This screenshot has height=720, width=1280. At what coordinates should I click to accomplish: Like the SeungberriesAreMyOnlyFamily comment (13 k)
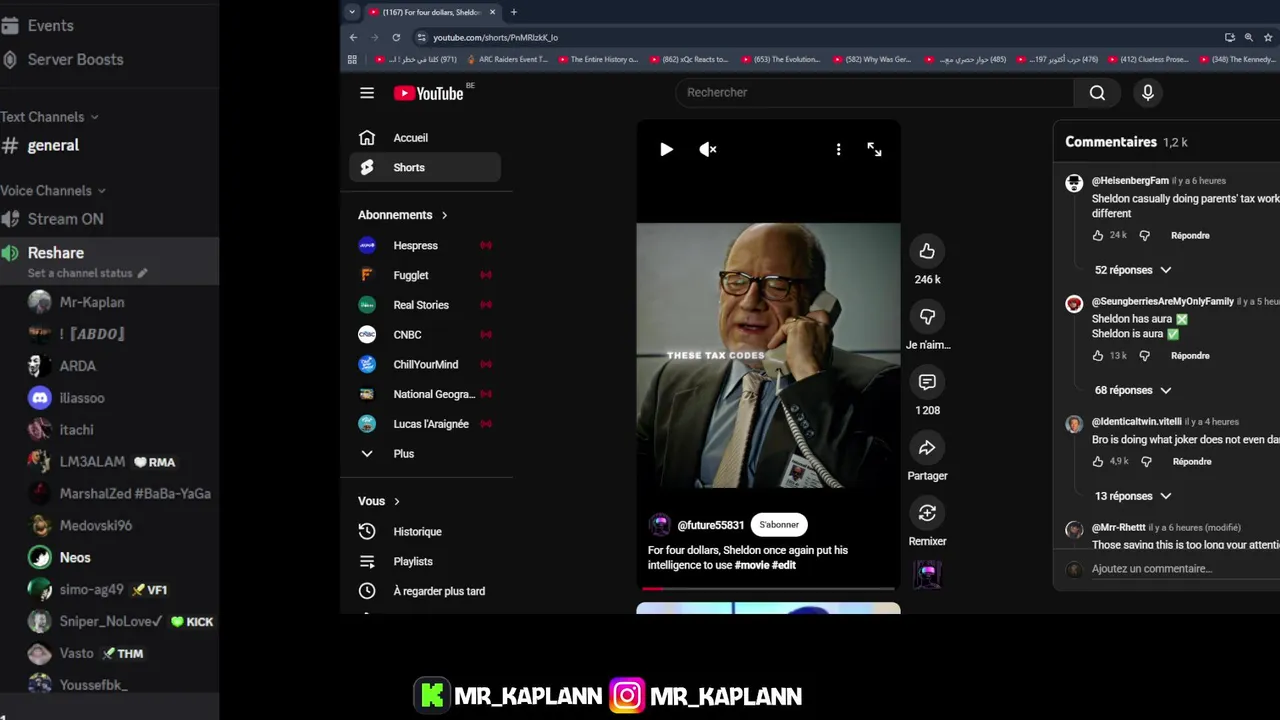[1098, 355]
